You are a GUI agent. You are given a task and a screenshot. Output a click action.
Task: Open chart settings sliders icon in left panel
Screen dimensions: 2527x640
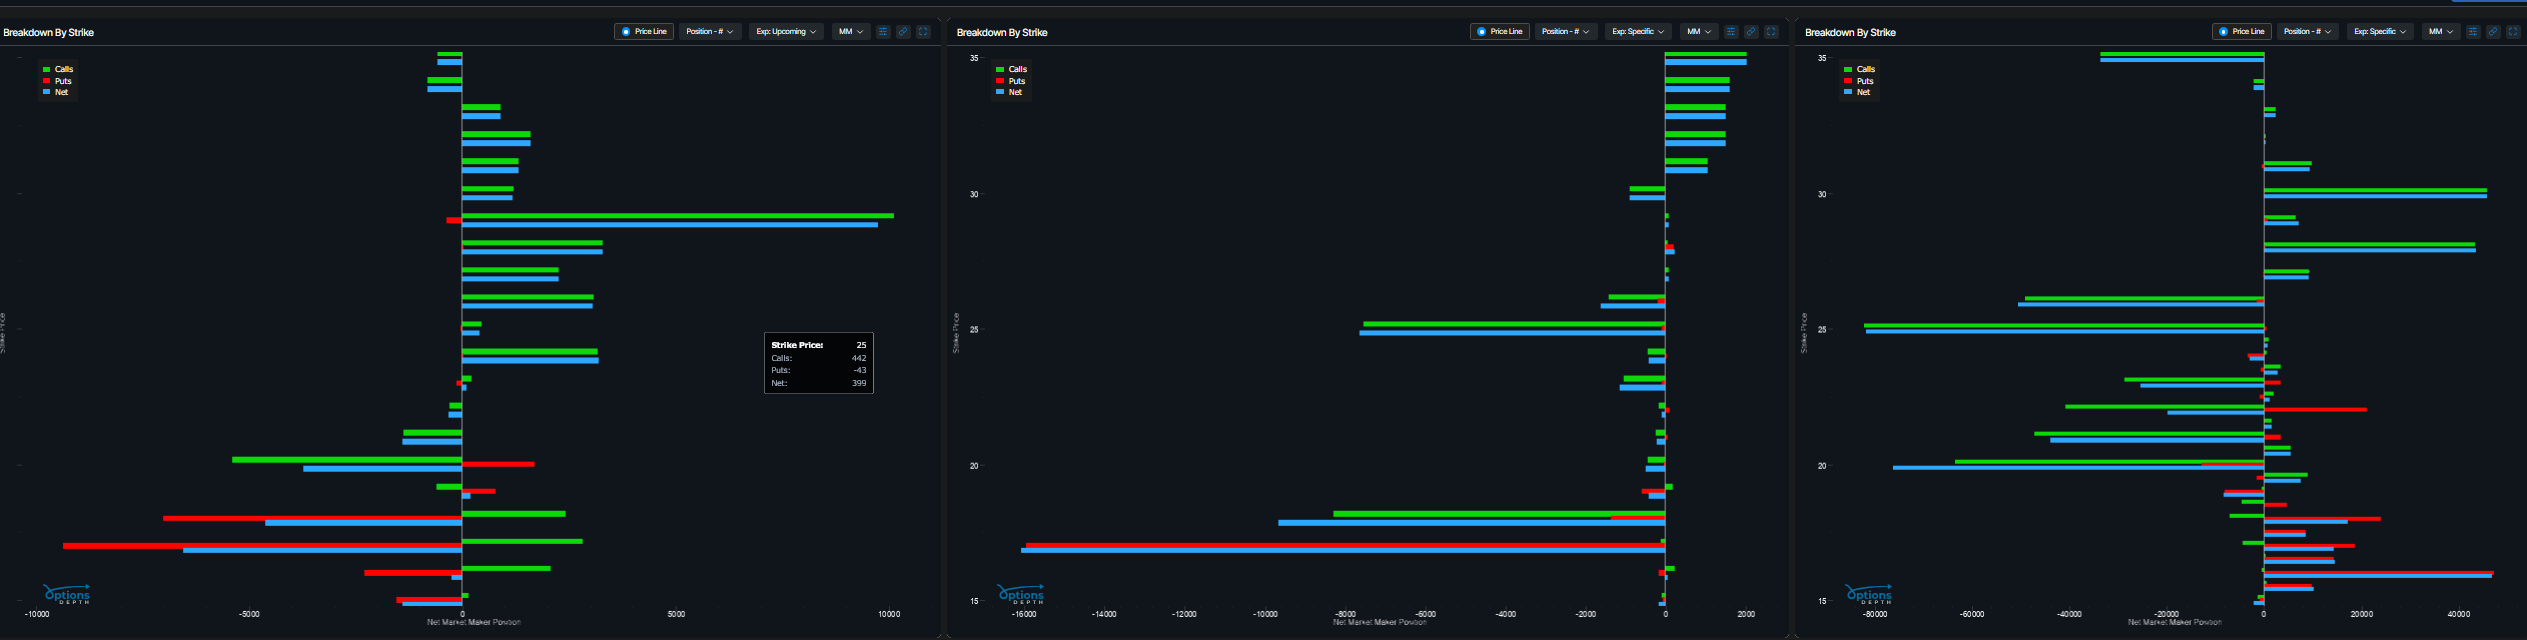click(x=883, y=32)
